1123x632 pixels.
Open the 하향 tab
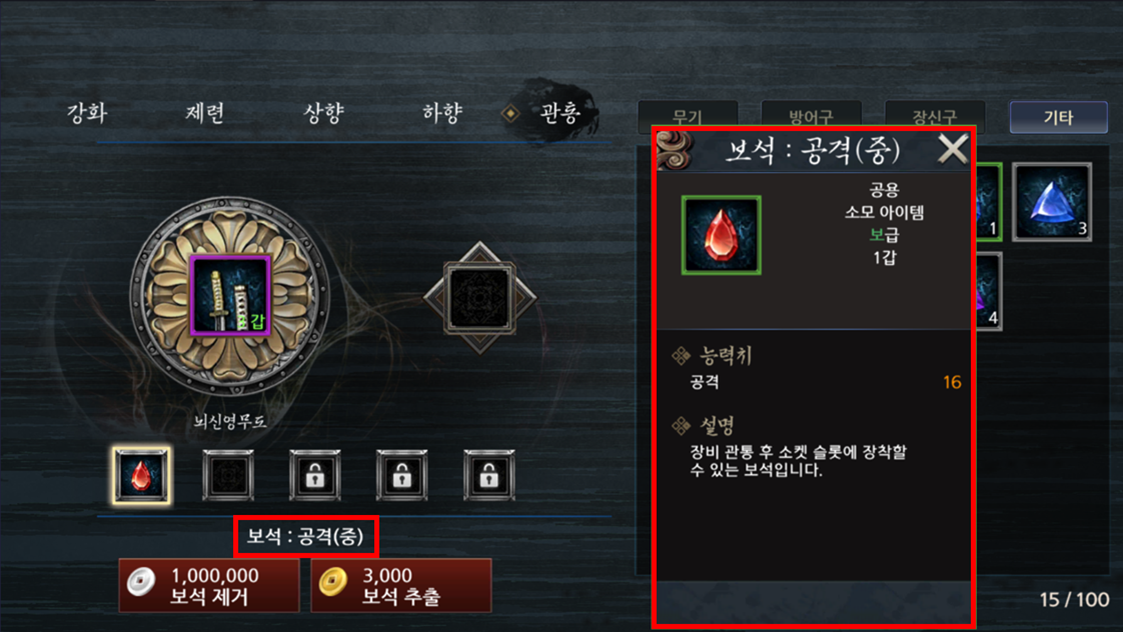443,112
